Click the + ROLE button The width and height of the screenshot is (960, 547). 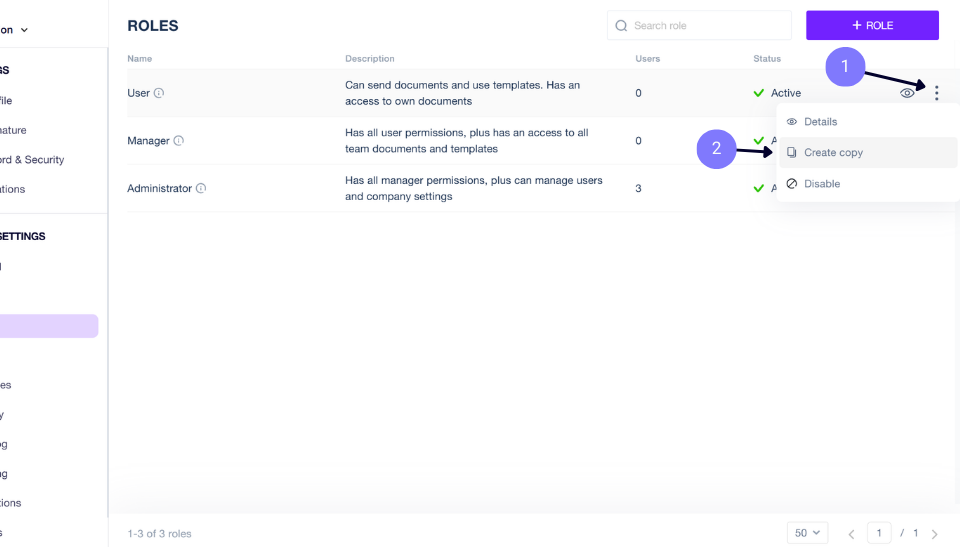[x=872, y=25]
